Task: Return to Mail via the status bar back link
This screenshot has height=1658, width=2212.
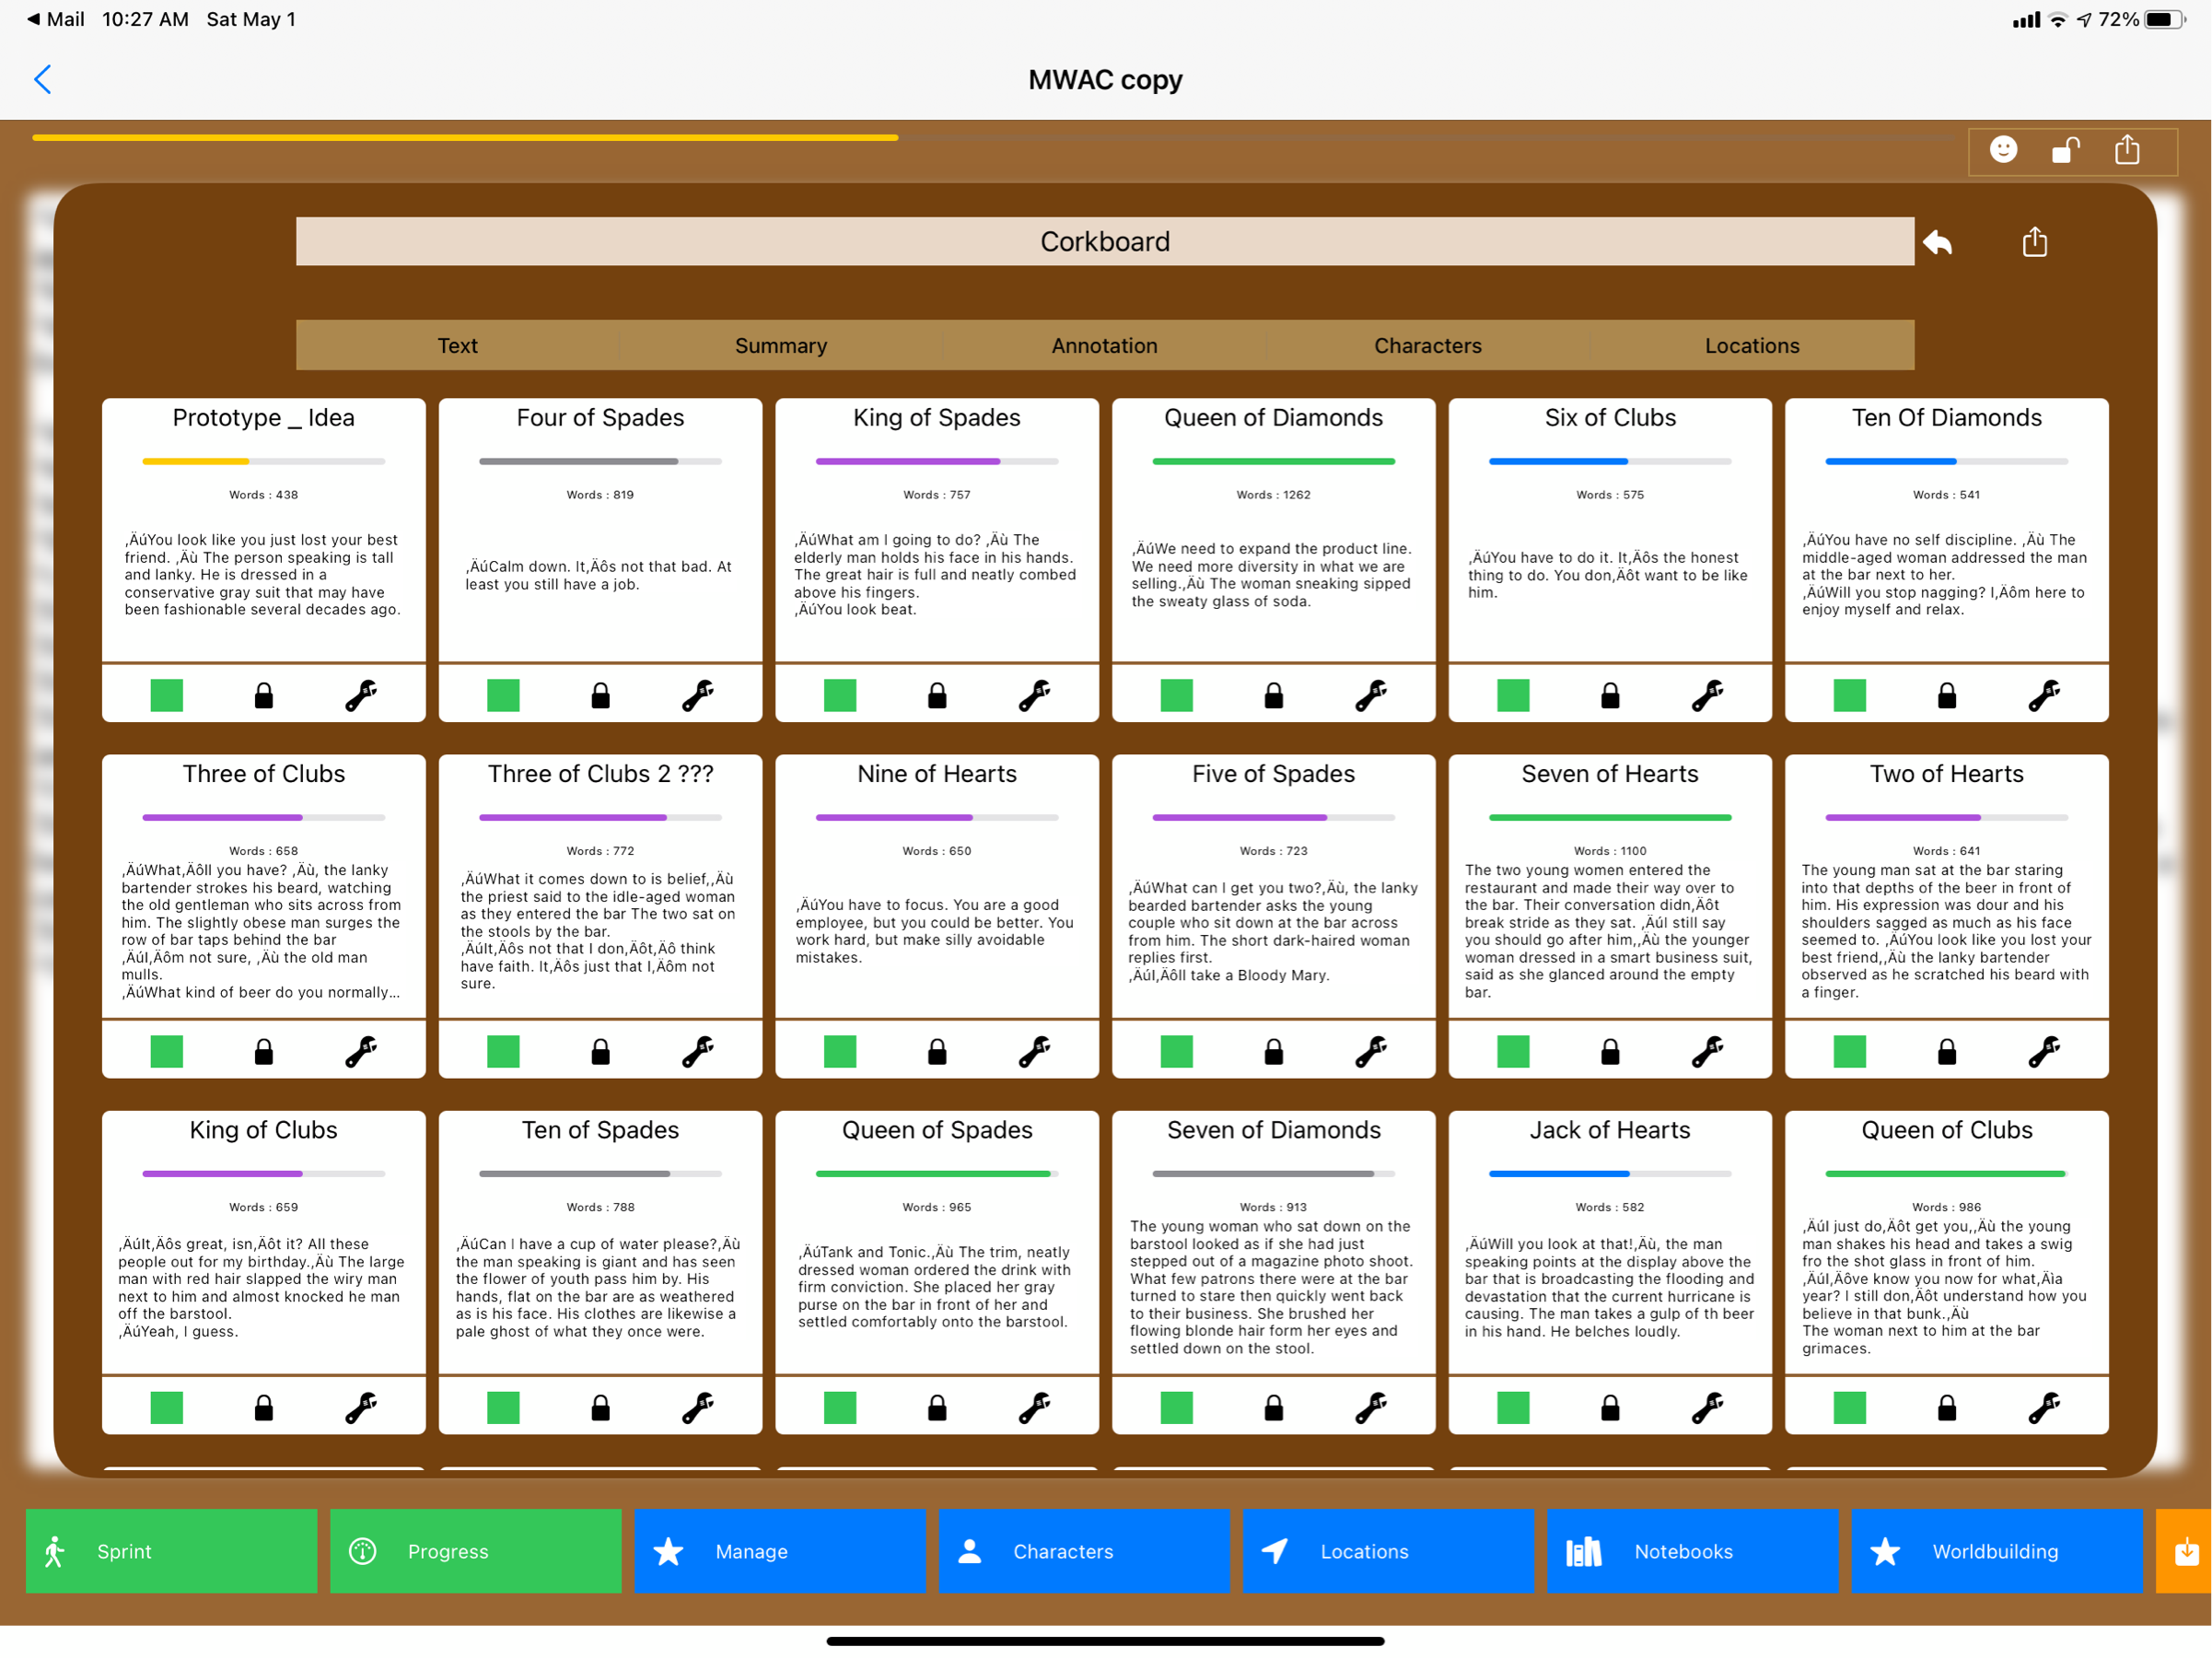Action: [55, 19]
